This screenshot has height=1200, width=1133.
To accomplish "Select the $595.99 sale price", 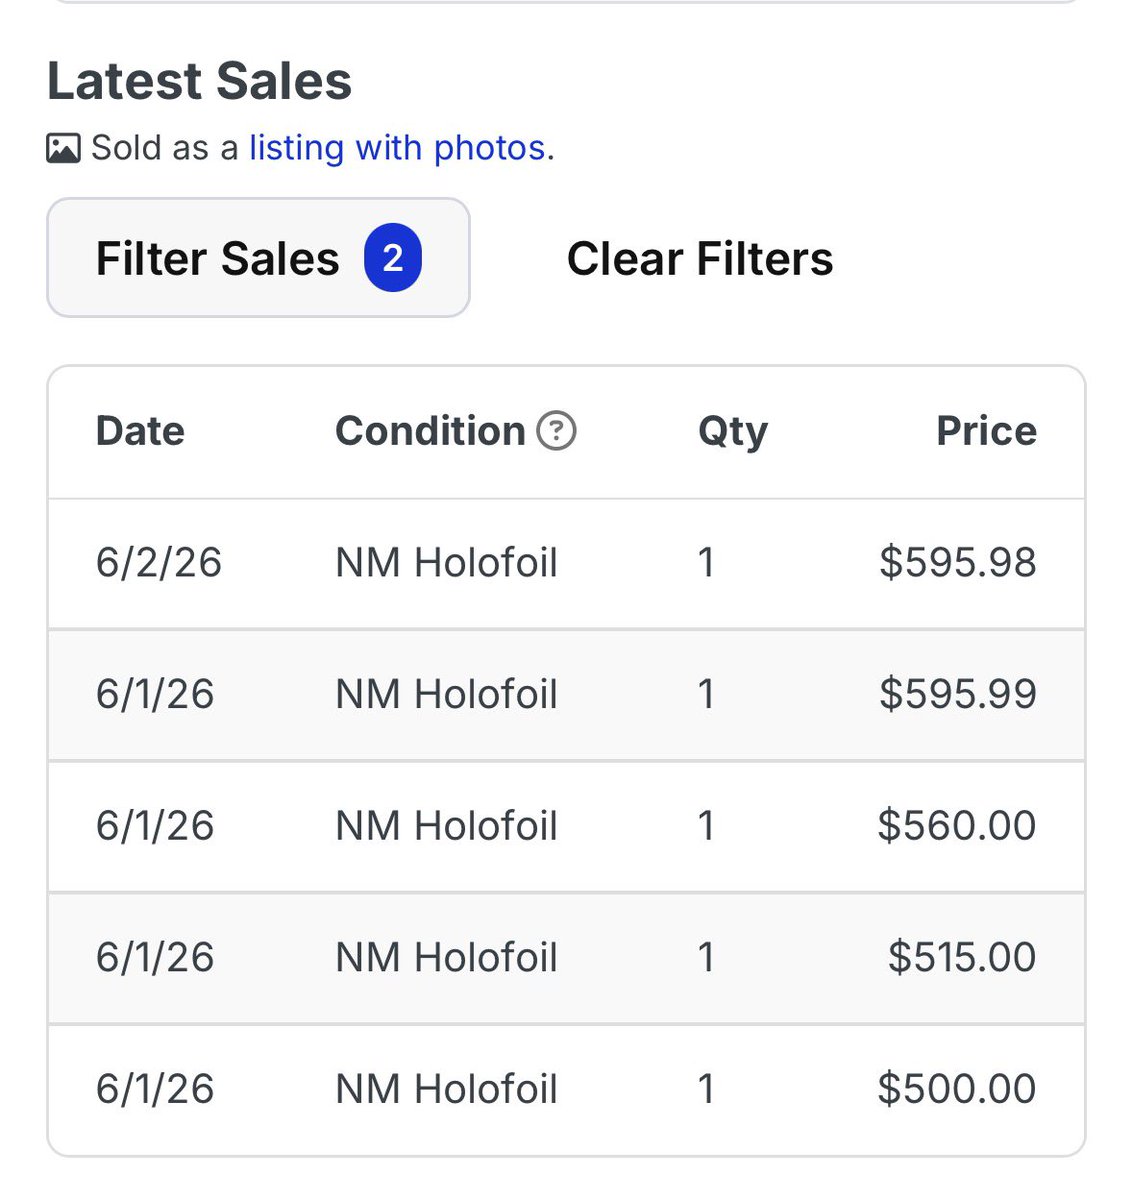I will pos(958,694).
